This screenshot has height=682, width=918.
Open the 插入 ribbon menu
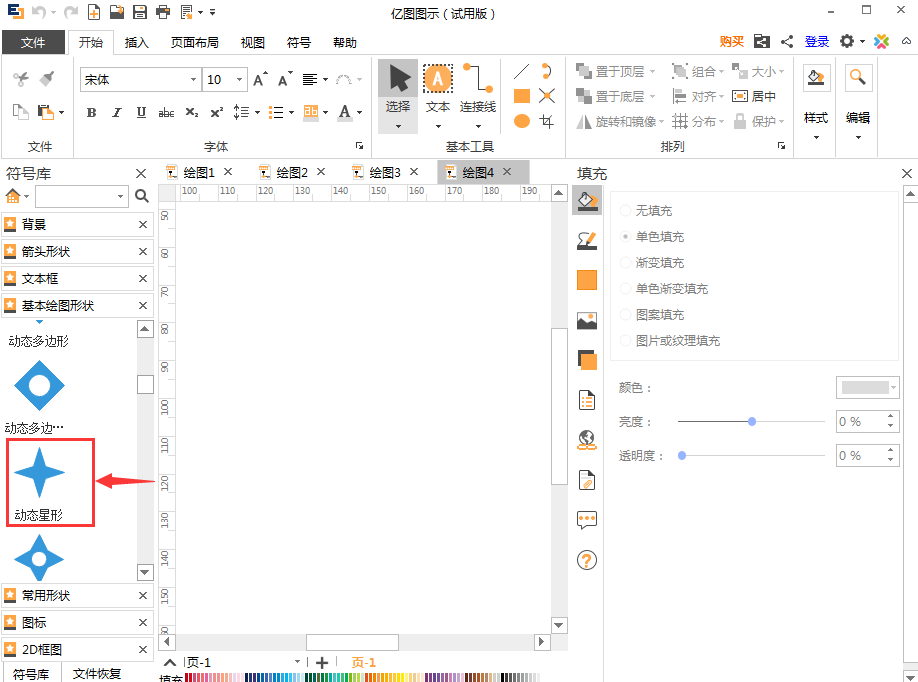tap(136, 42)
